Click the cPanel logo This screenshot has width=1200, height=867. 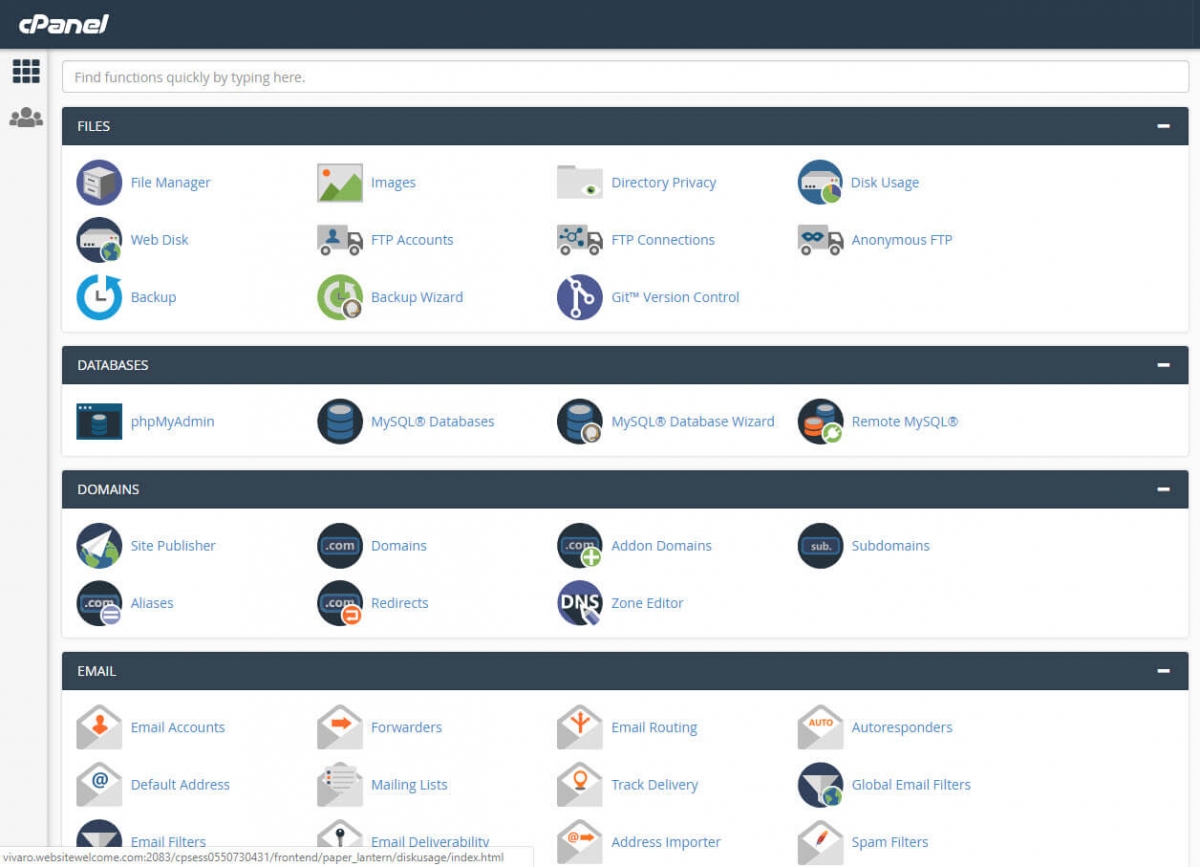point(64,24)
